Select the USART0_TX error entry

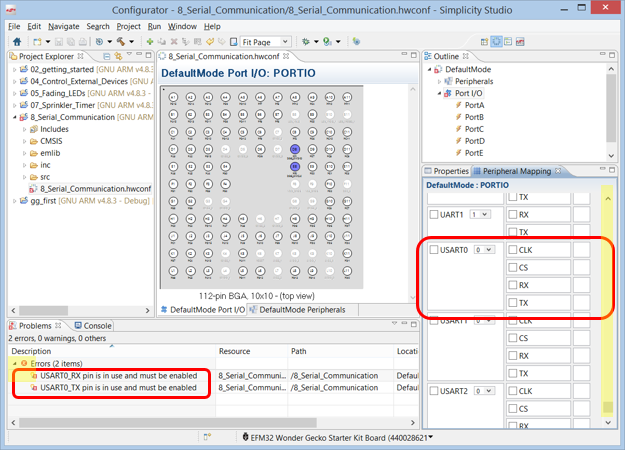click(x=118, y=387)
